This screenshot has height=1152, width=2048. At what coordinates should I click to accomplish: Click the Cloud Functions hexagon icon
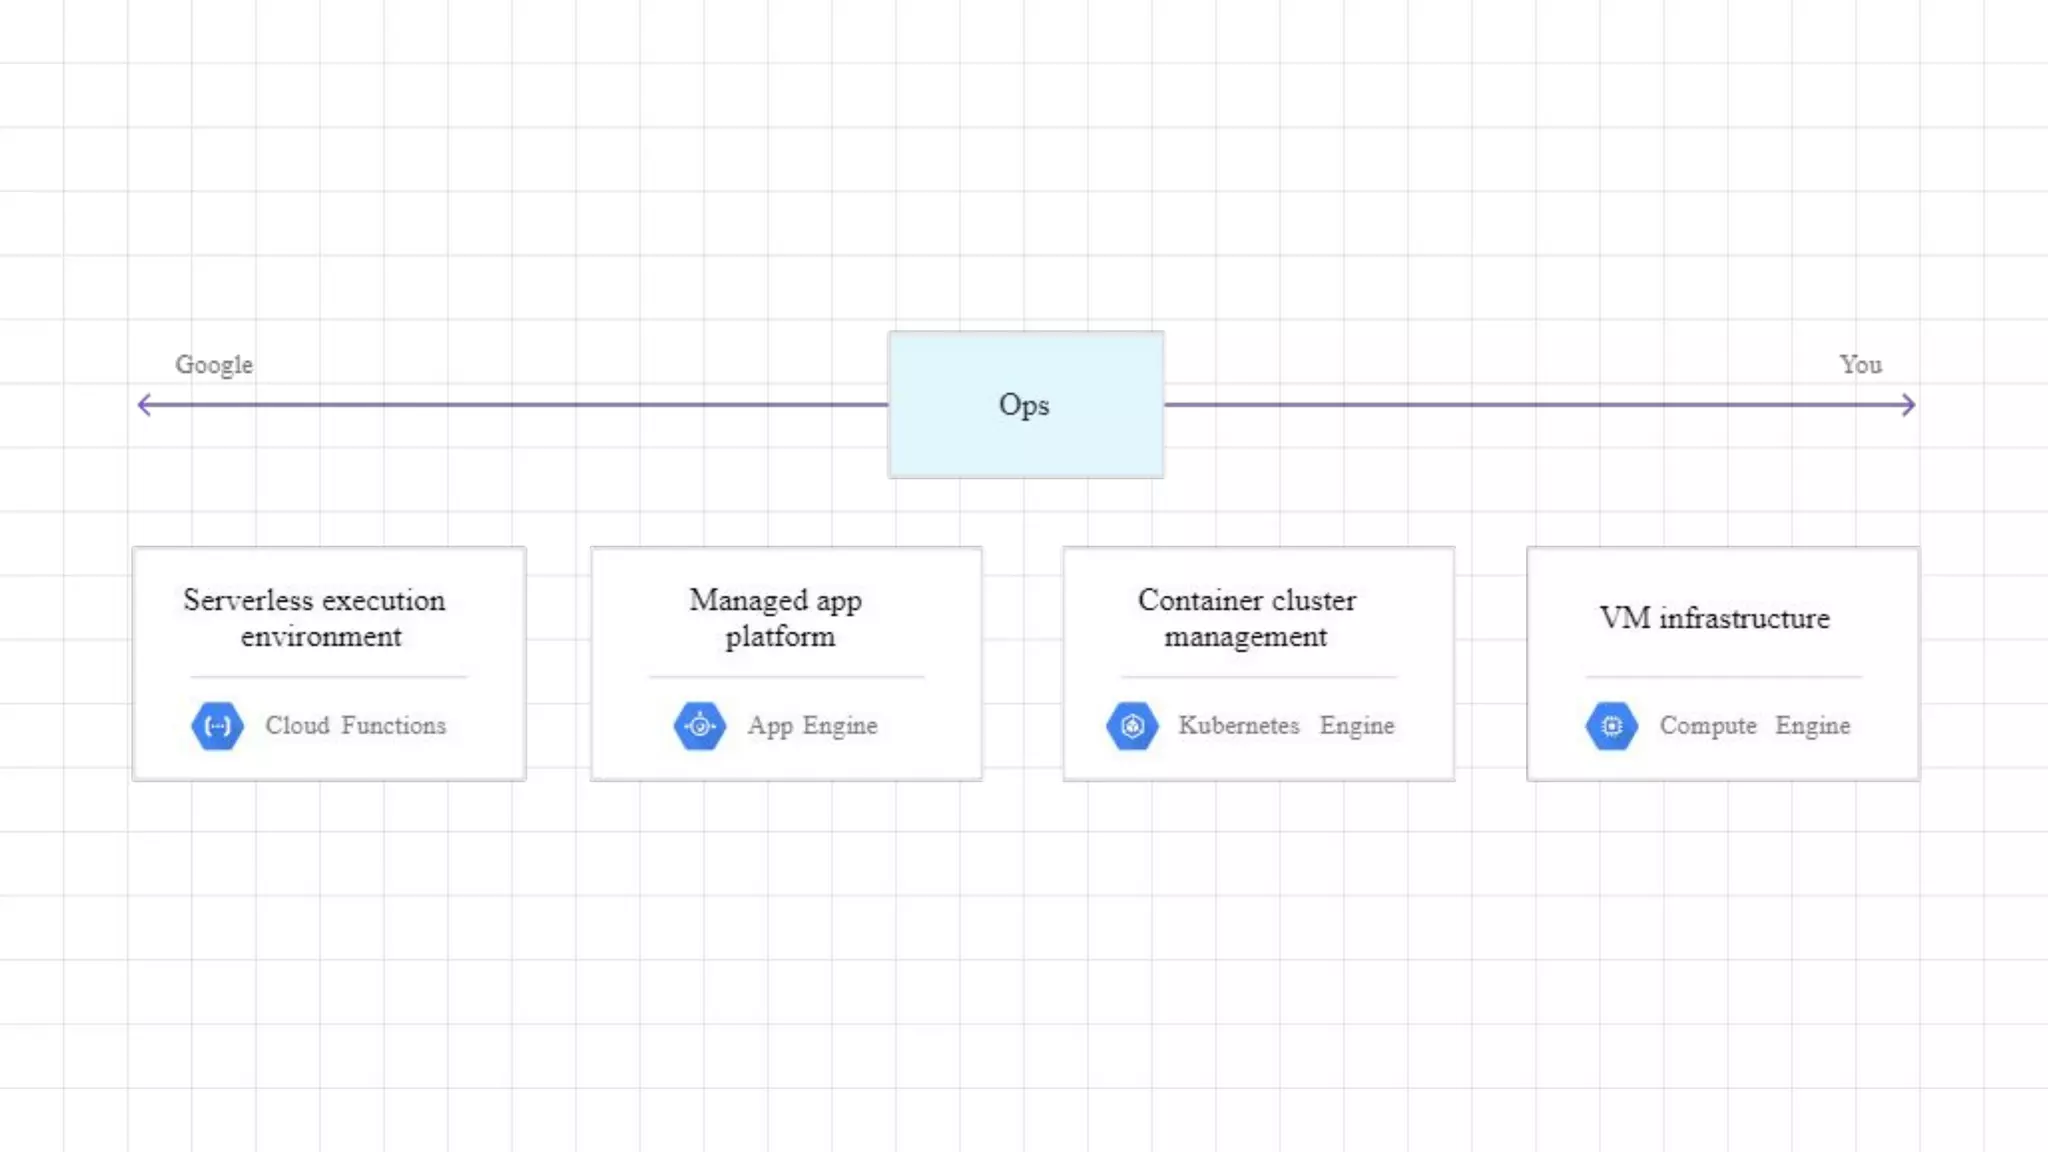[217, 726]
